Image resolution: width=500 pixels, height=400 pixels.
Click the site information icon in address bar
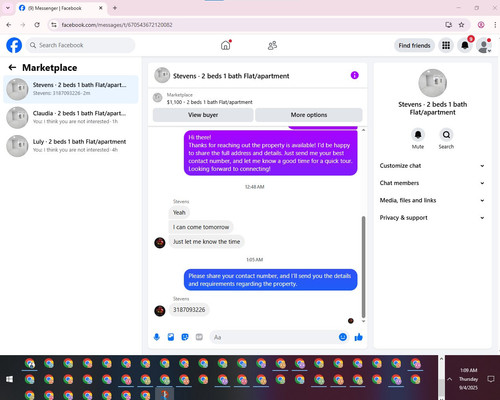point(54,25)
